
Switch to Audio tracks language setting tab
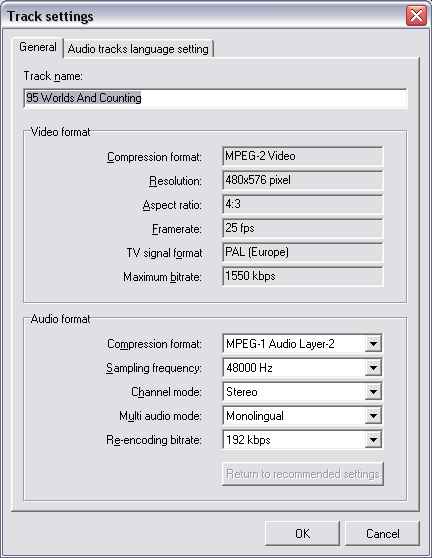click(138, 49)
